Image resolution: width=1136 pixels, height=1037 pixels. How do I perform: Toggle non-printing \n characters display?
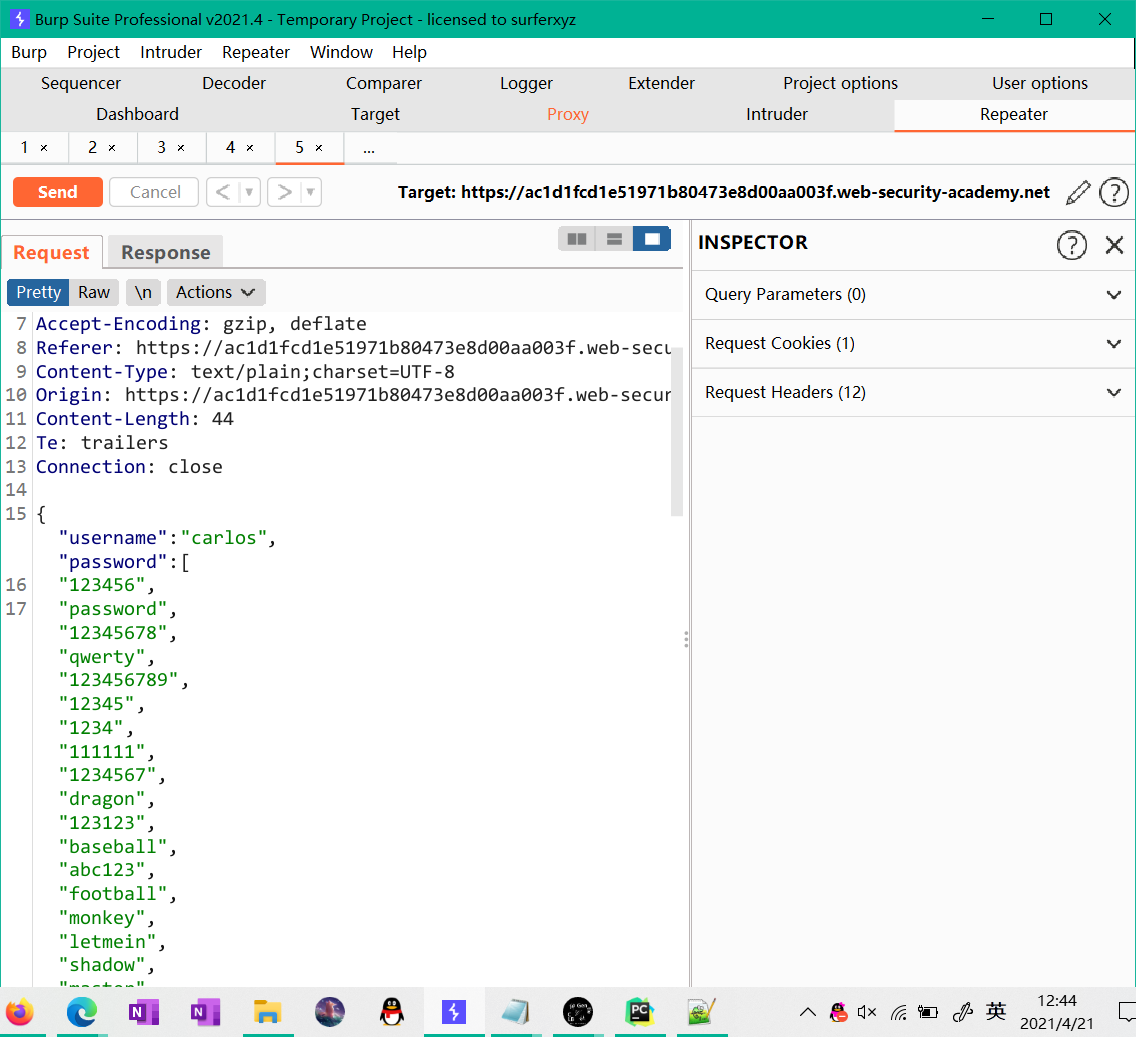click(x=143, y=292)
